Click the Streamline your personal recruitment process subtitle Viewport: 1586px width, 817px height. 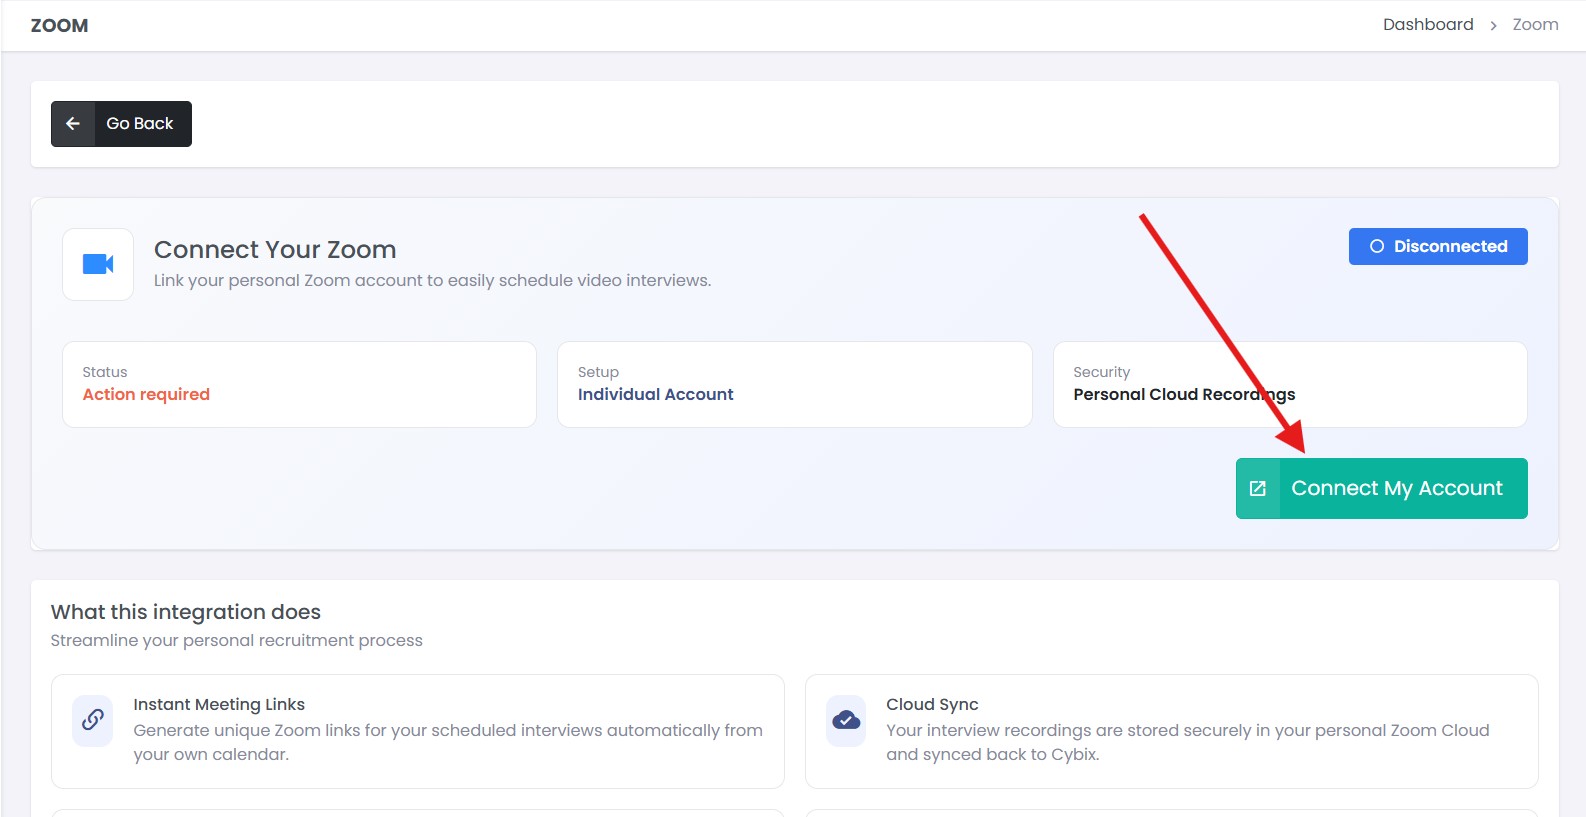(237, 640)
